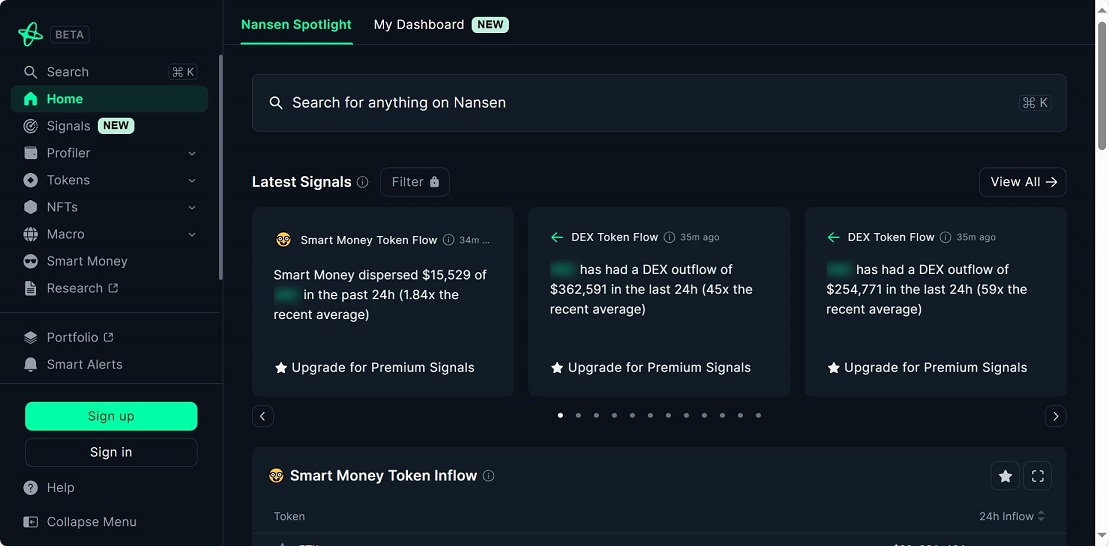Favorite the Smart Money Token Inflow widget
Image resolution: width=1109 pixels, height=546 pixels.
pos(1005,477)
